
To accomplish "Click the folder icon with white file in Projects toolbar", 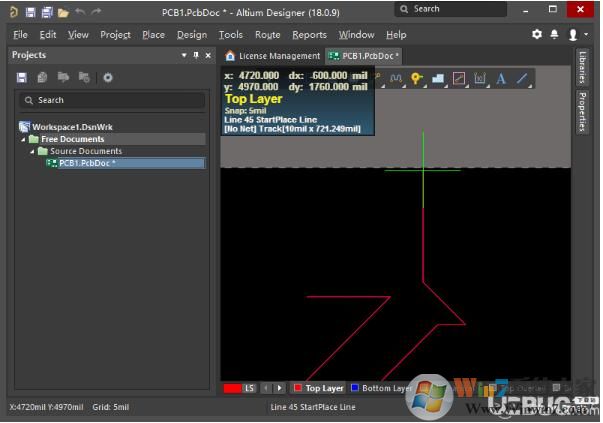I will [84, 77].
